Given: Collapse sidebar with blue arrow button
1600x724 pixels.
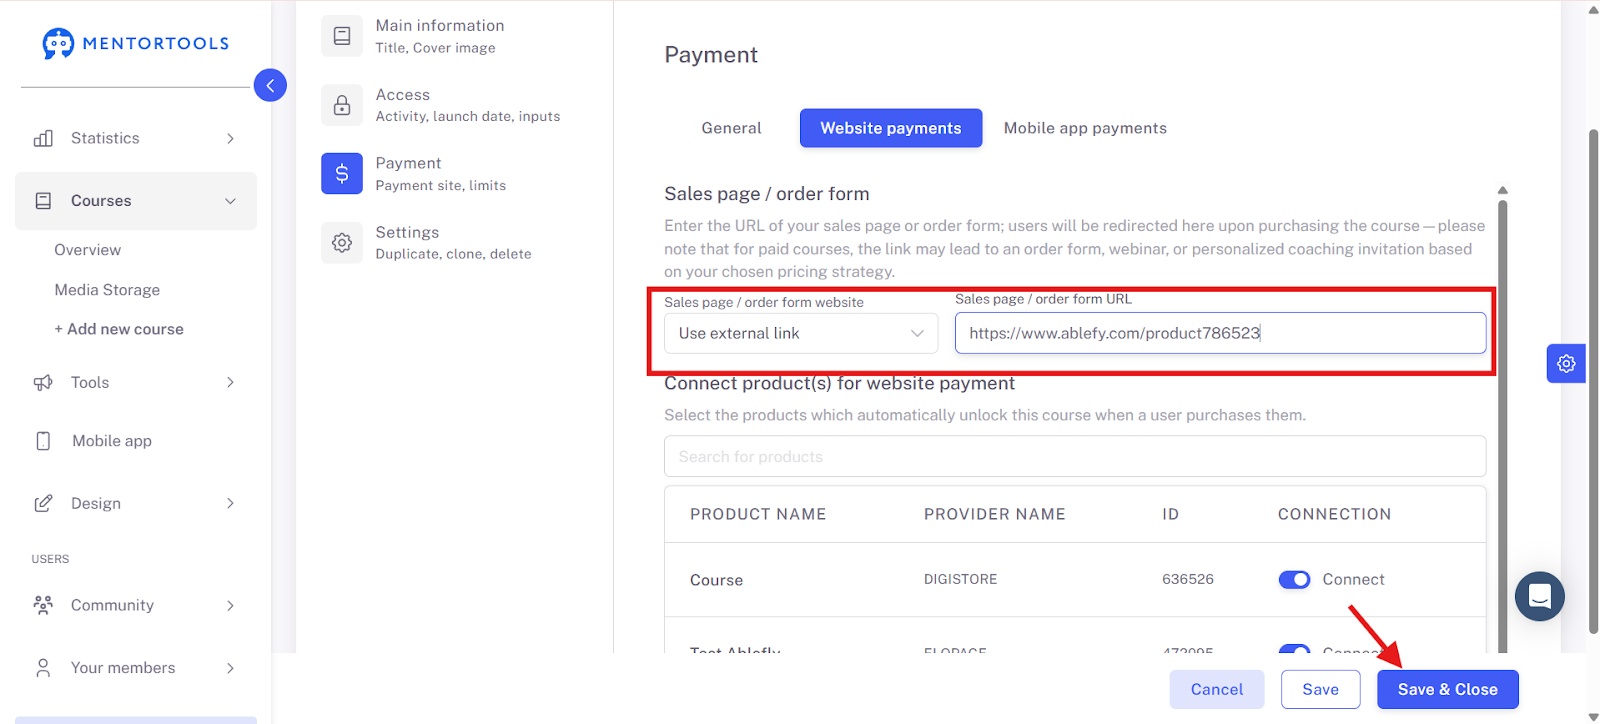Looking at the screenshot, I should tap(270, 85).
